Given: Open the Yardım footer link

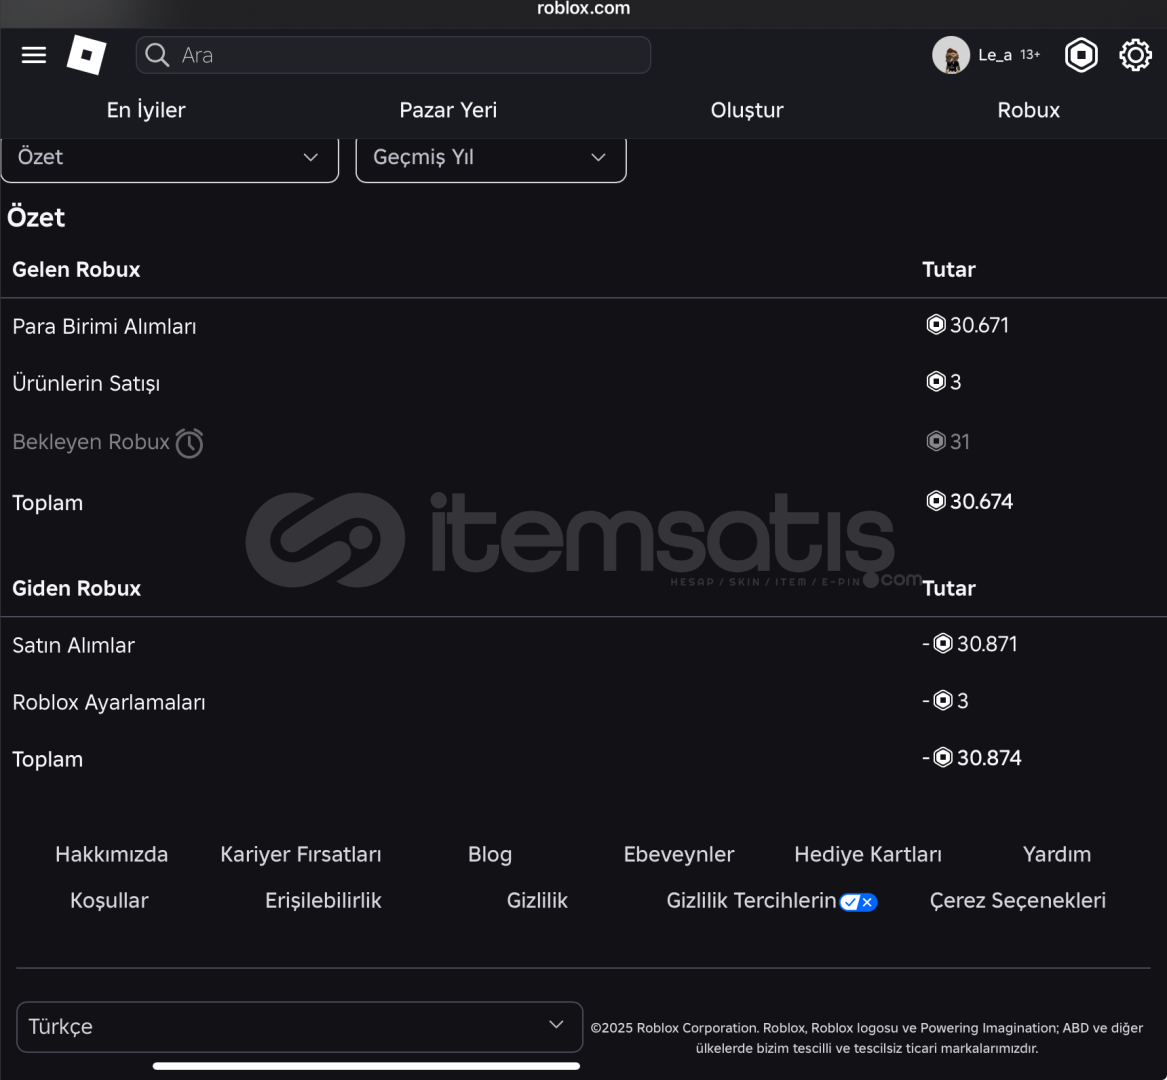Looking at the screenshot, I should click(1057, 854).
